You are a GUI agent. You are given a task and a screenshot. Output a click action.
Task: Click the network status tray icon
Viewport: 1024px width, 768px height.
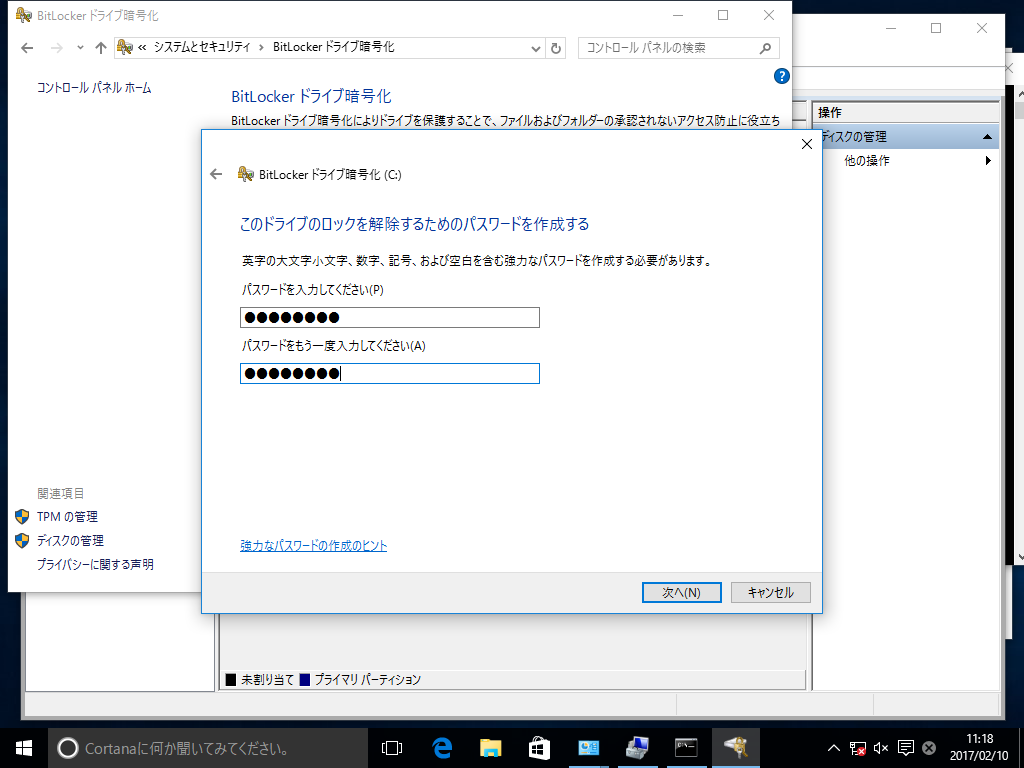click(857, 748)
